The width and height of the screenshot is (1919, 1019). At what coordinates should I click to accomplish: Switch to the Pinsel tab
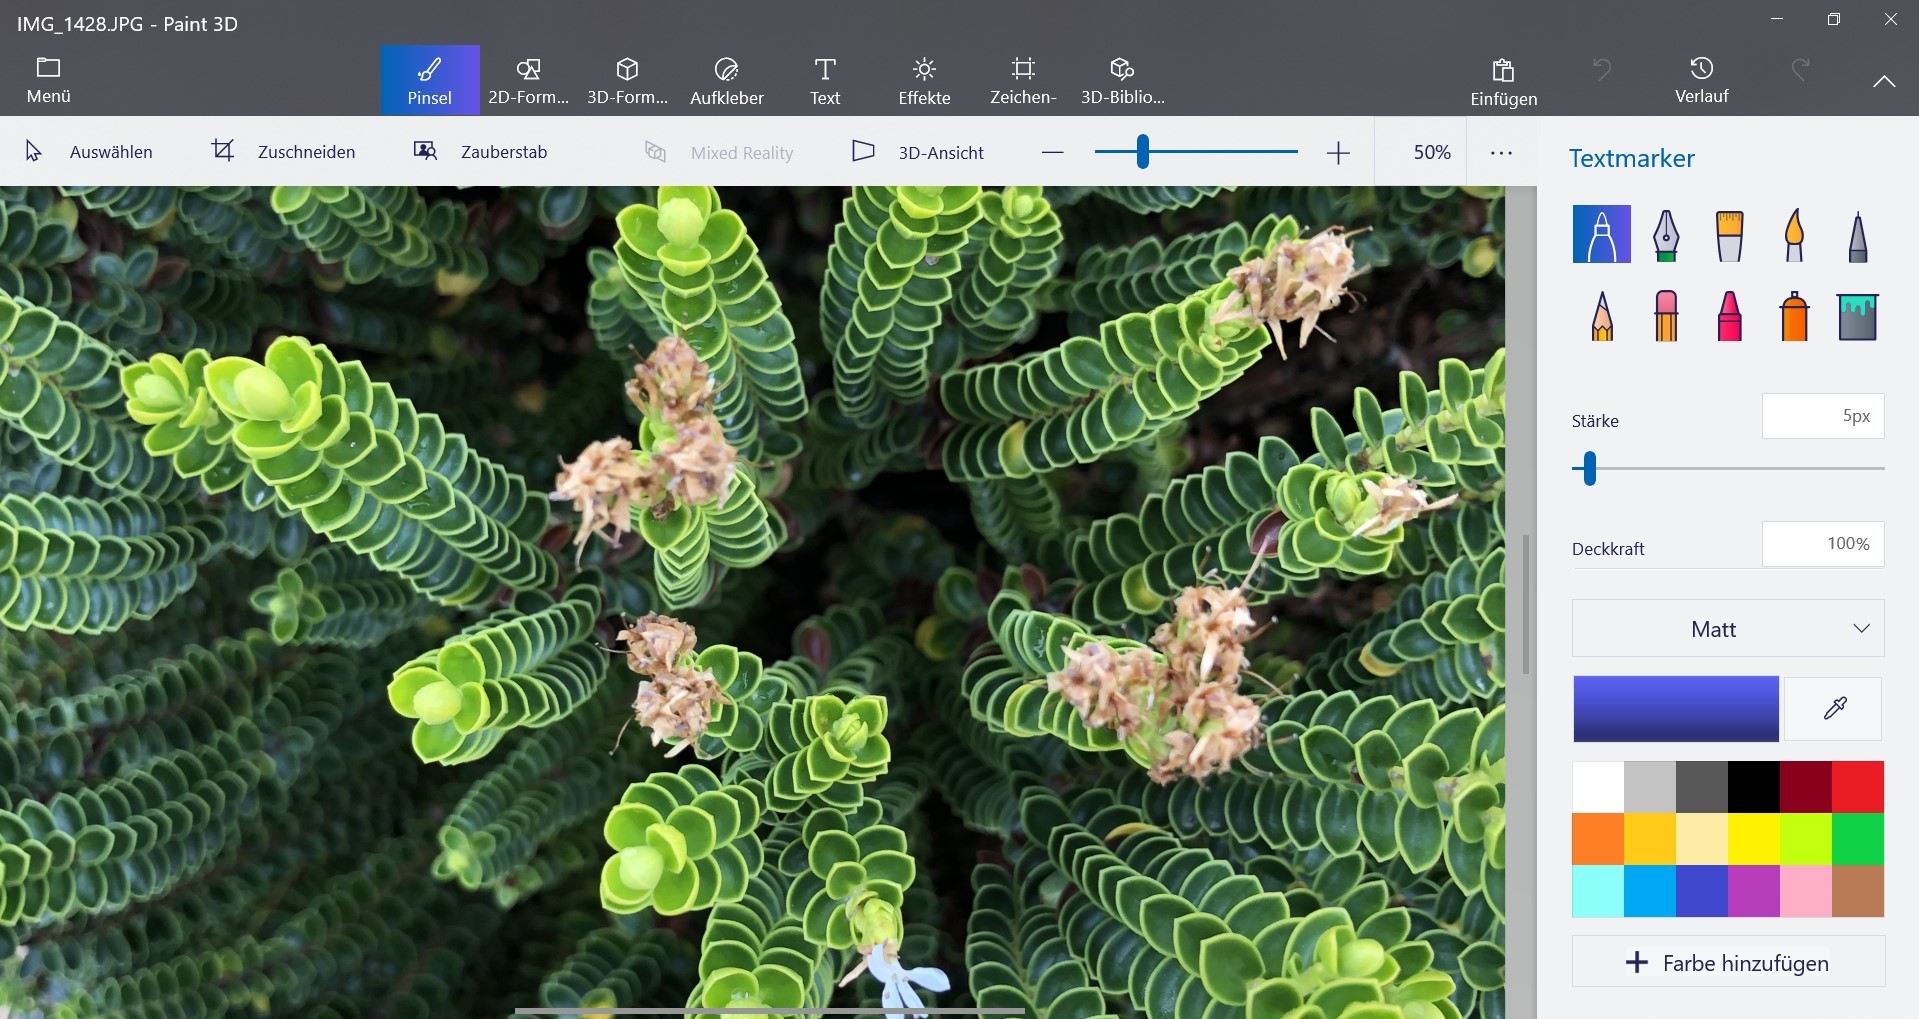(430, 80)
